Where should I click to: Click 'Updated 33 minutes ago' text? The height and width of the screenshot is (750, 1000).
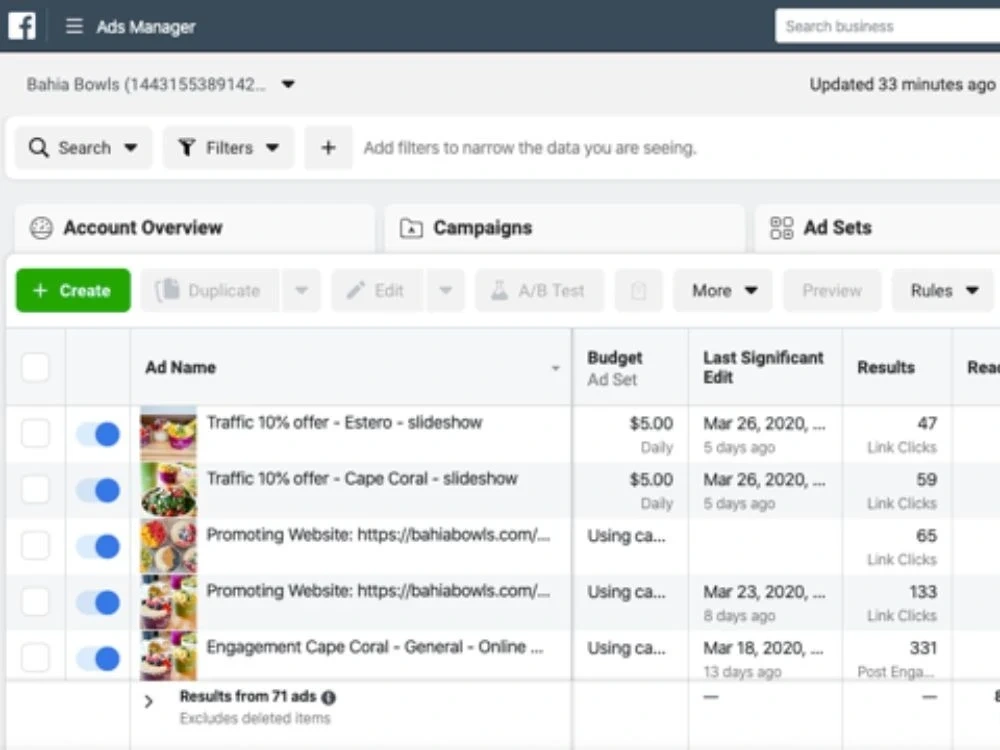click(x=902, y=84)
